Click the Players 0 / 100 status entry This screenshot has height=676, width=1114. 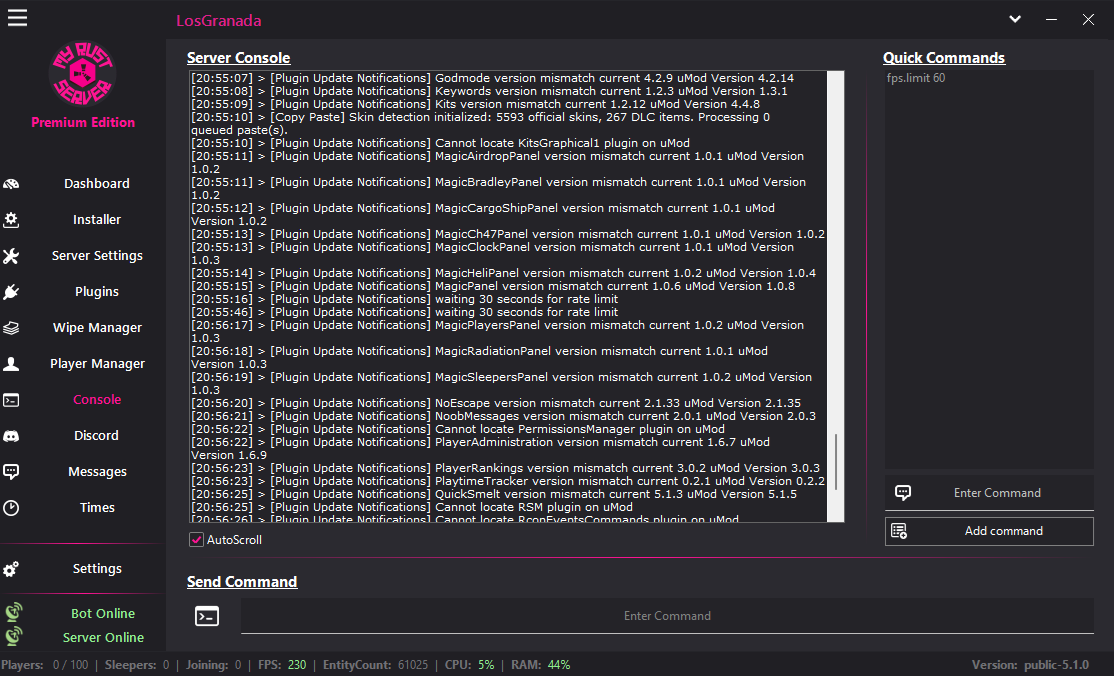pyautogui.click(x=44, y=665)
